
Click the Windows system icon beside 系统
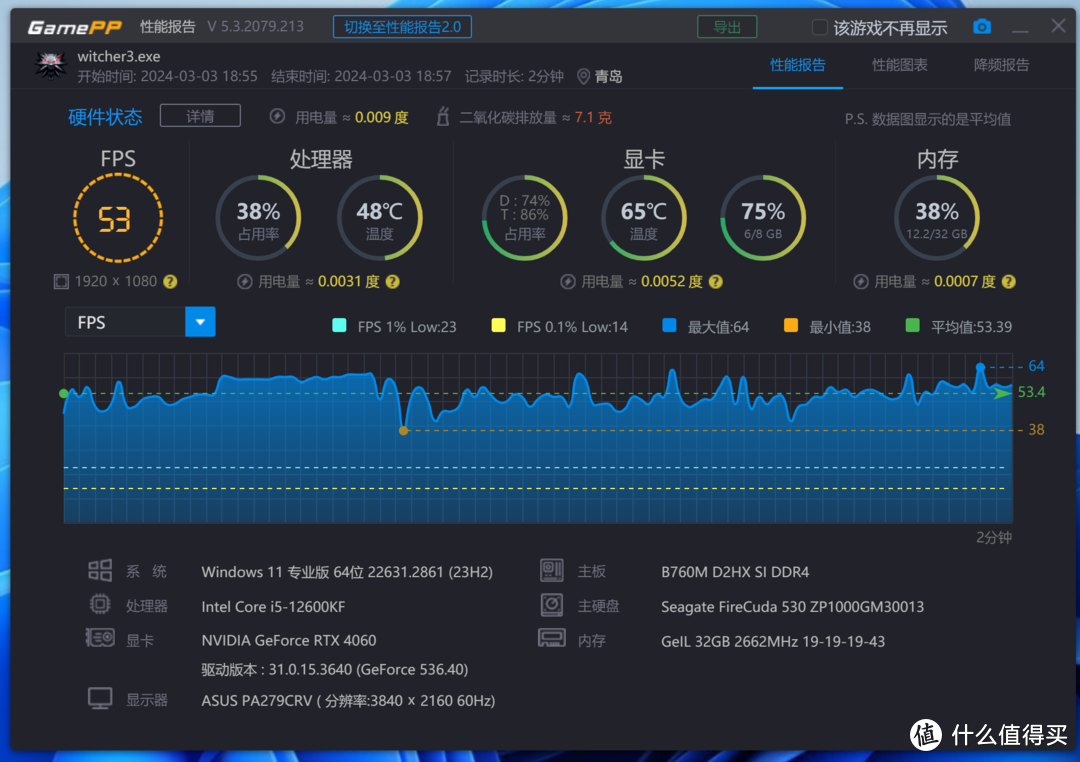[x=100, y=570]
